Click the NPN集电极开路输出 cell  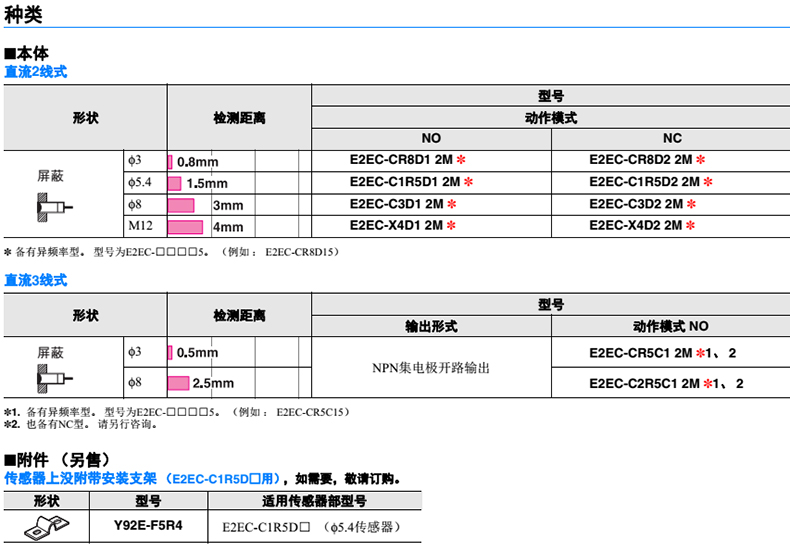click(x=431, y=368)
